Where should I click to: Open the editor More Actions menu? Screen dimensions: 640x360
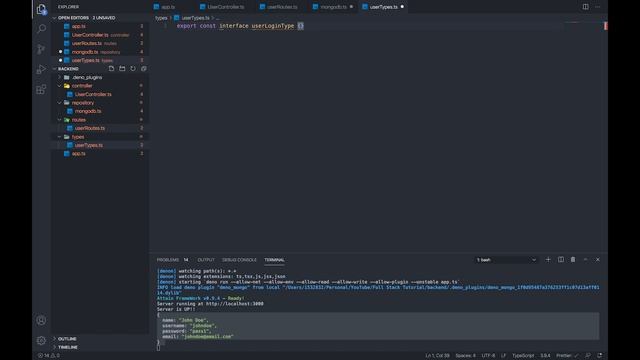click(598, 7)
